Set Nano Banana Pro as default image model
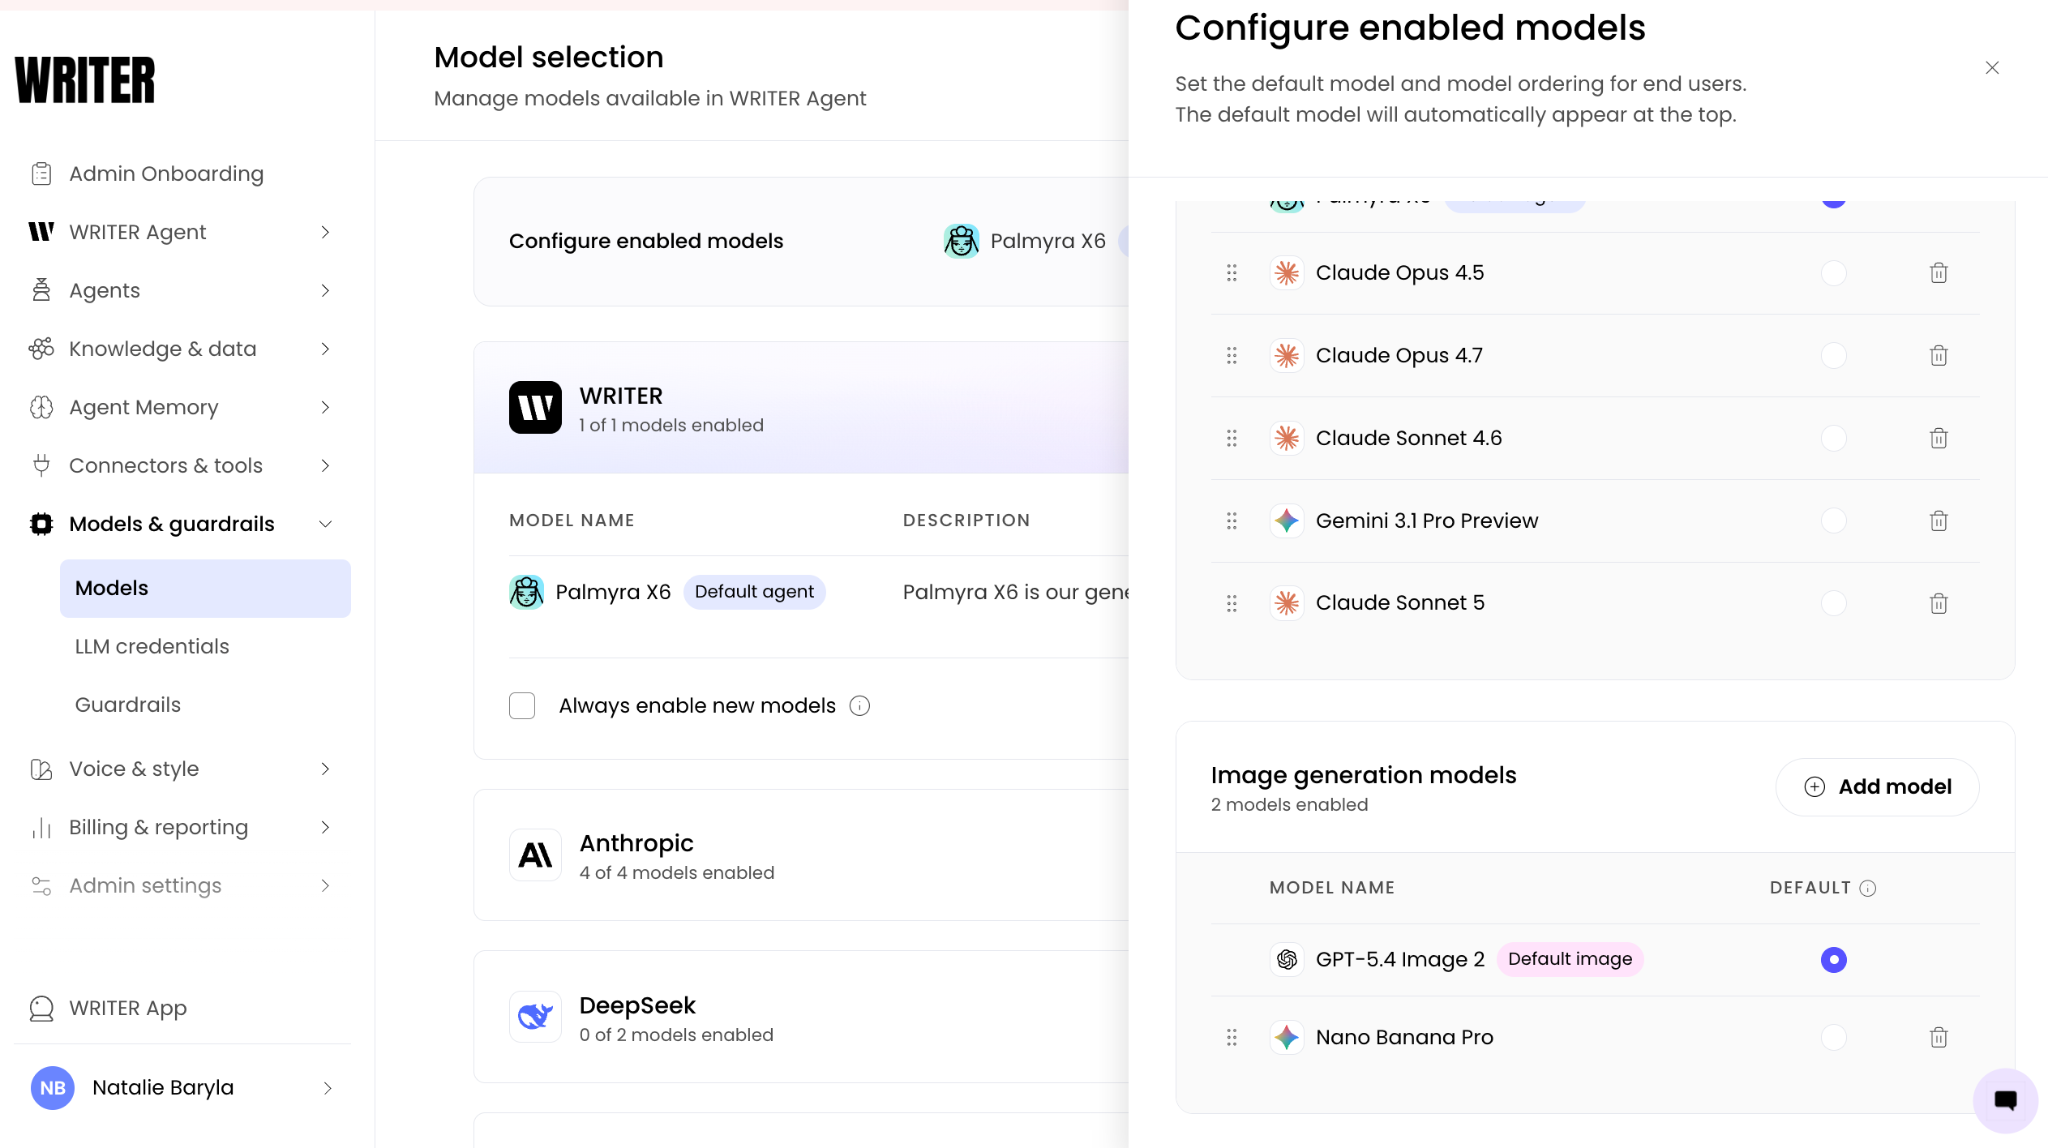2048x1148 pixels. (x=1833, y=1037)
